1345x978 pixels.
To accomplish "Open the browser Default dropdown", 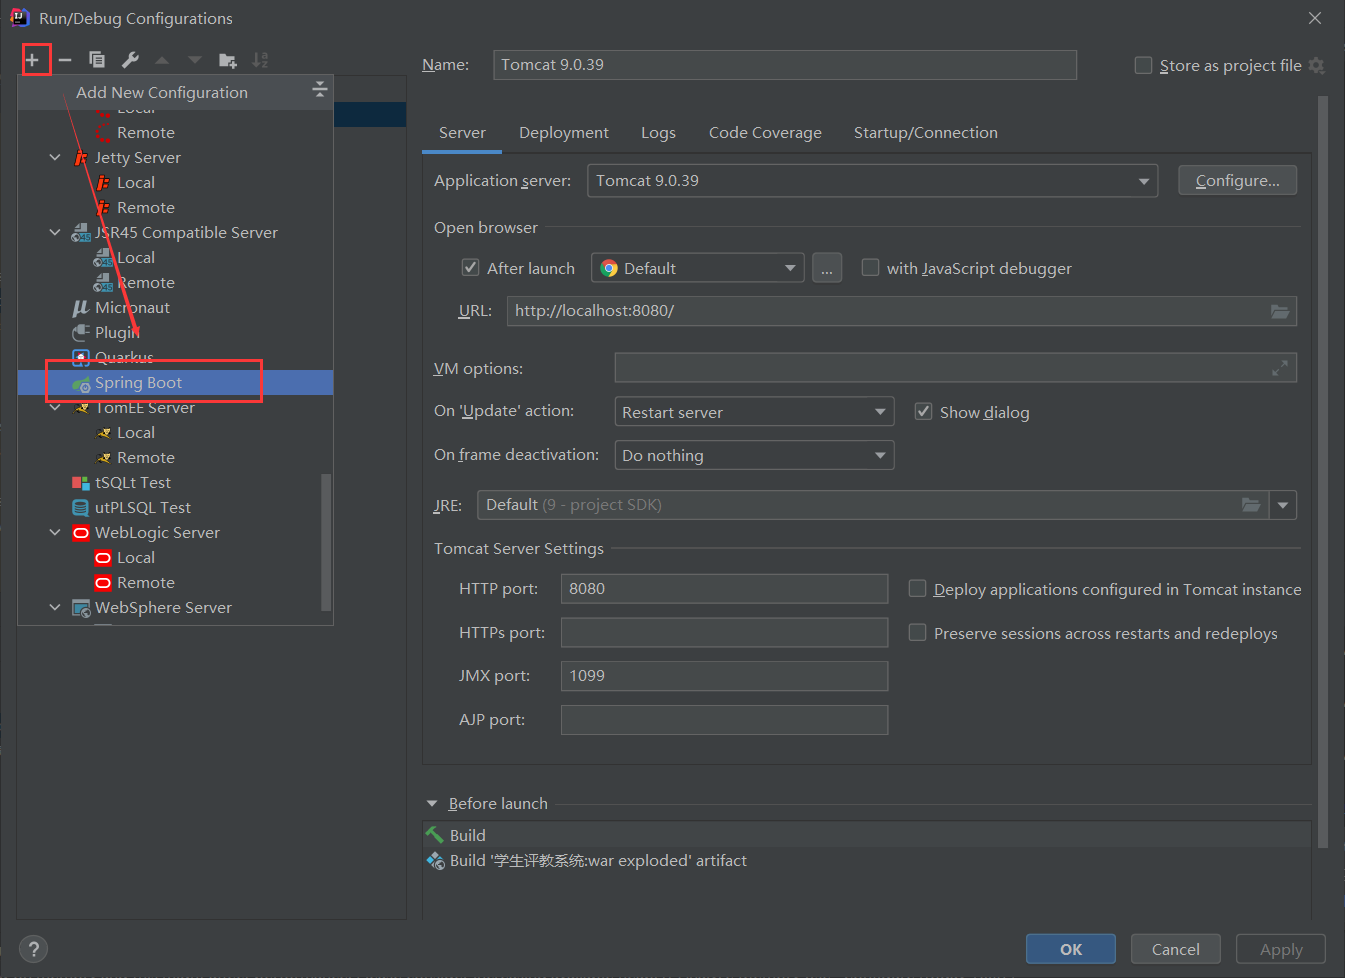I will 698,268.
